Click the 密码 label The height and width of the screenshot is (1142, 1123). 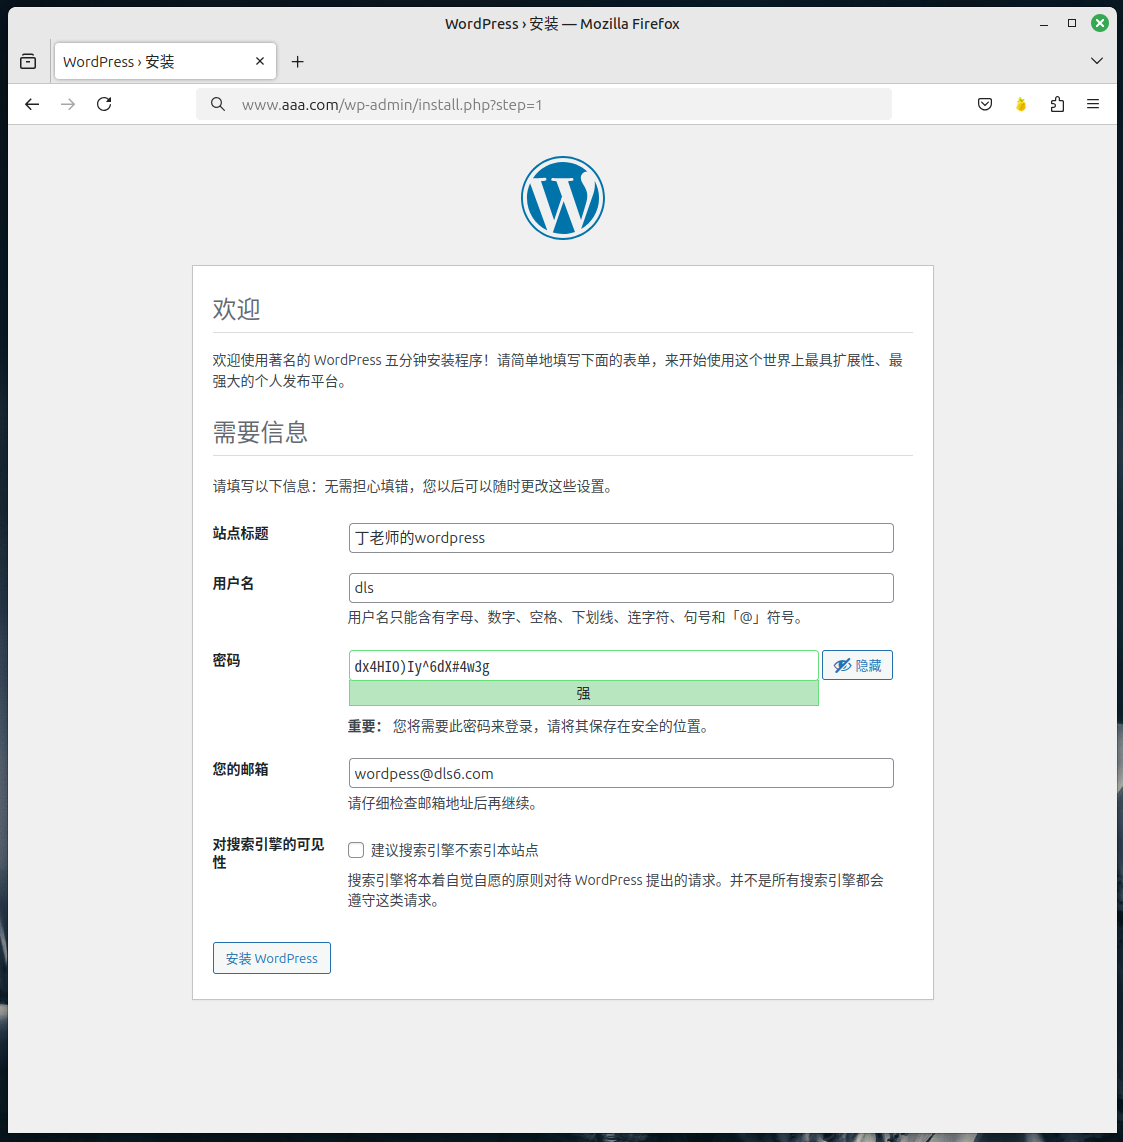click(x=226, y=661)
